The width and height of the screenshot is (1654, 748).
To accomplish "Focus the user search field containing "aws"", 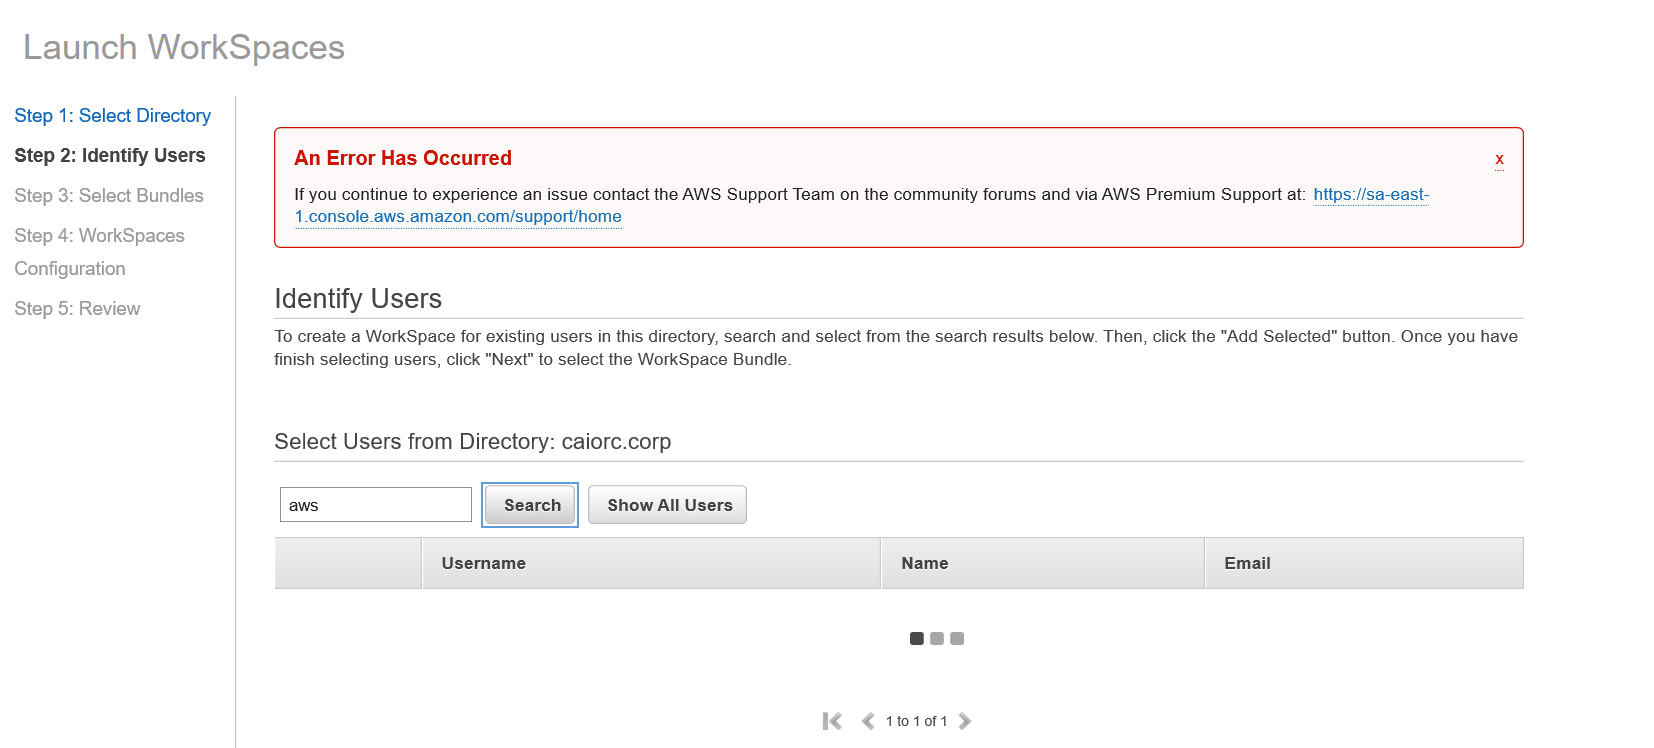I will [375, 505].
